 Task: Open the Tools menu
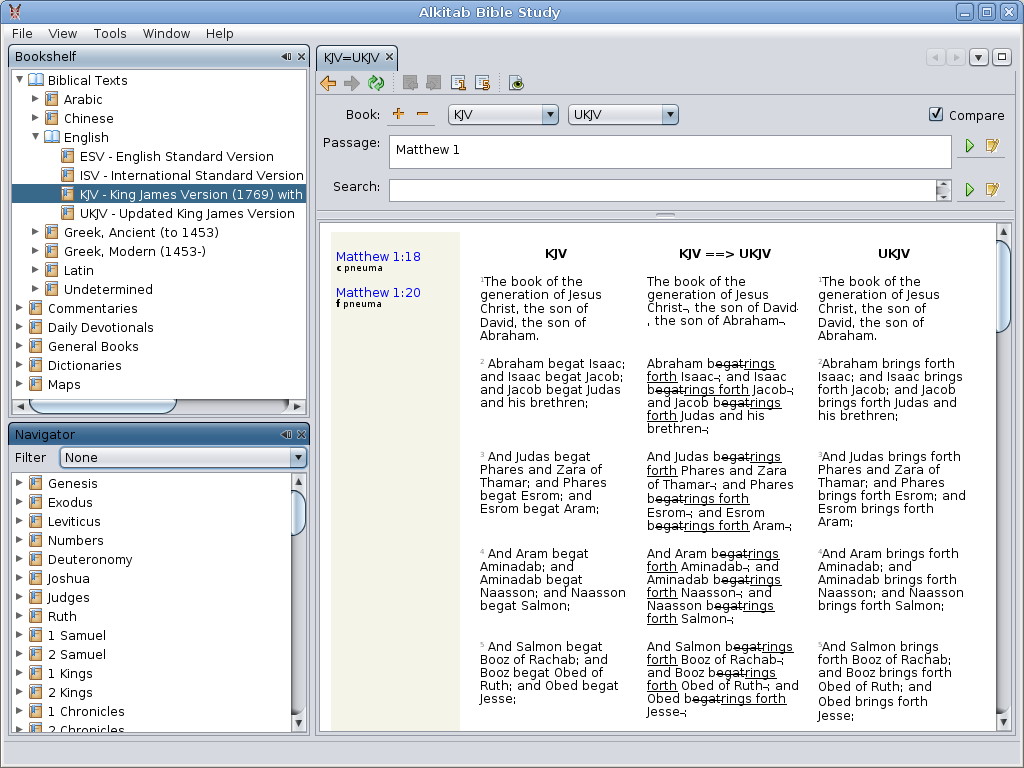pos(110,33)
